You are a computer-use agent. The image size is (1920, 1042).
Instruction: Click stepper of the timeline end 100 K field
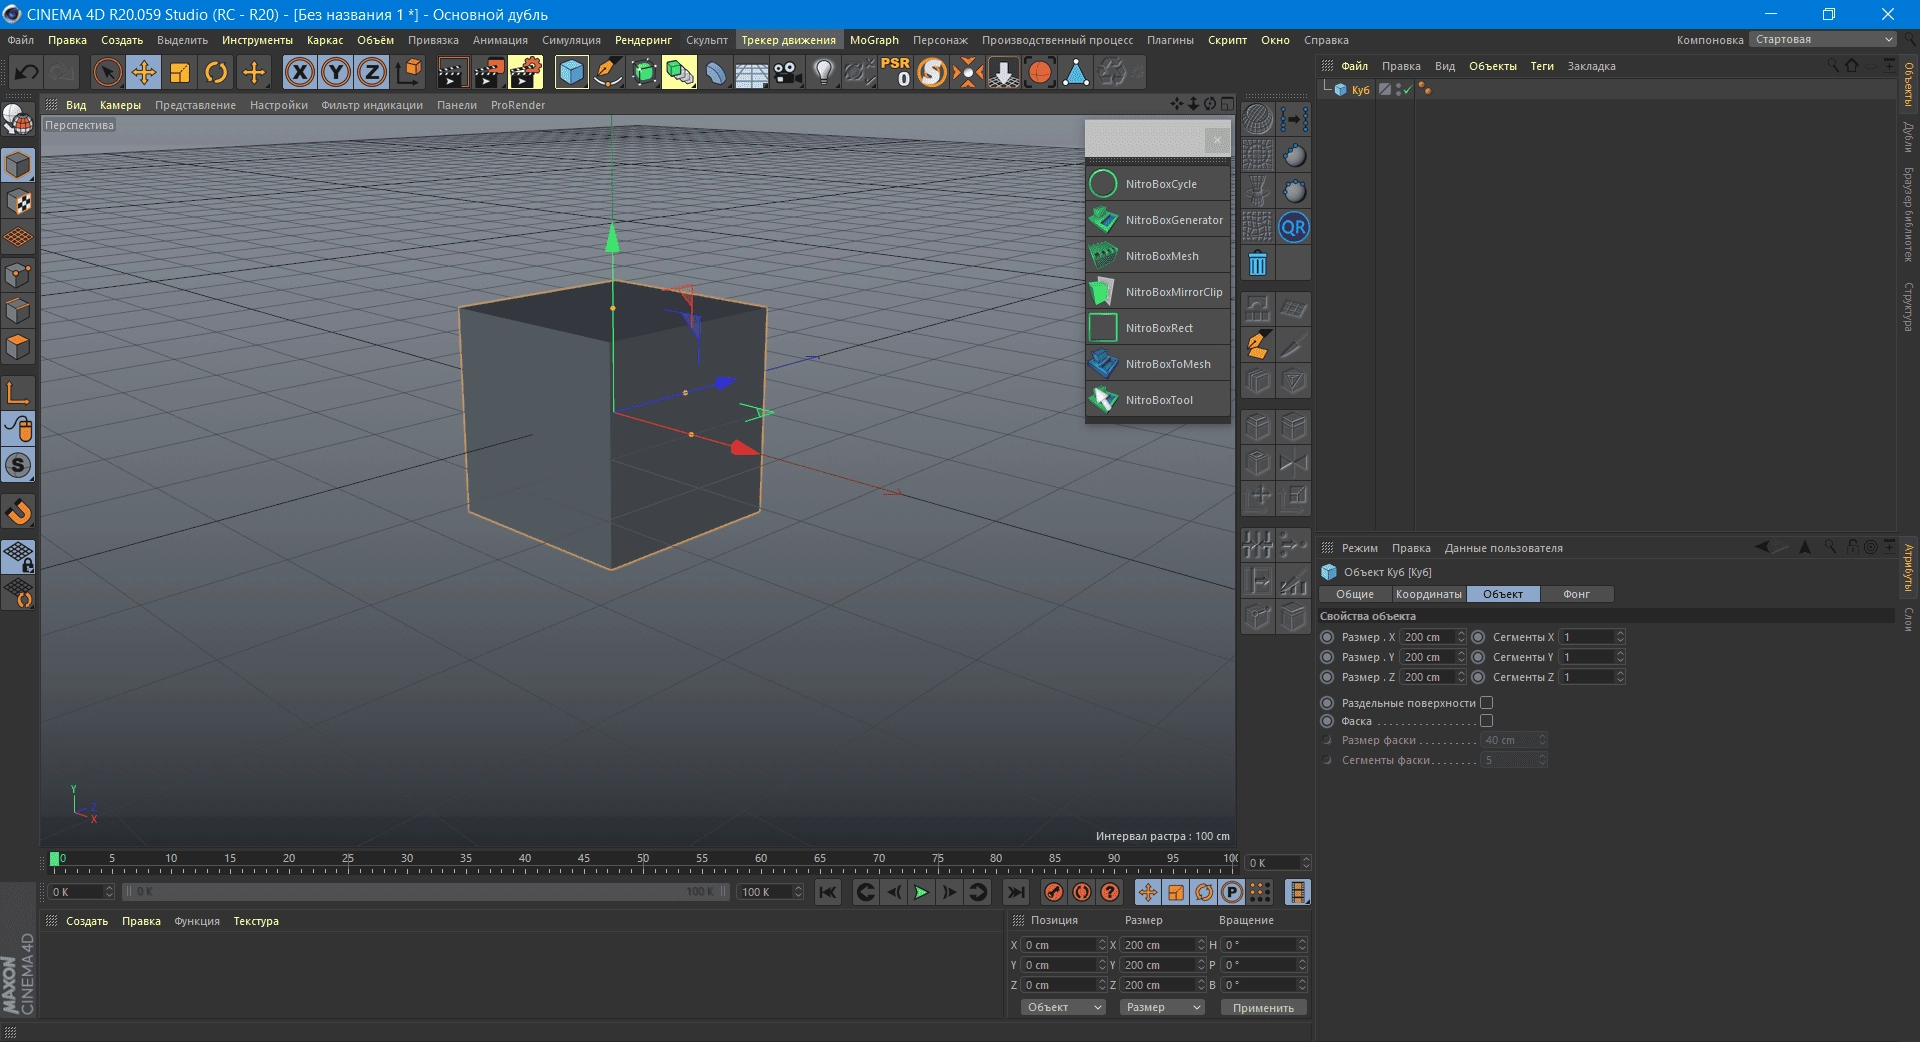(x=798, y=892)
